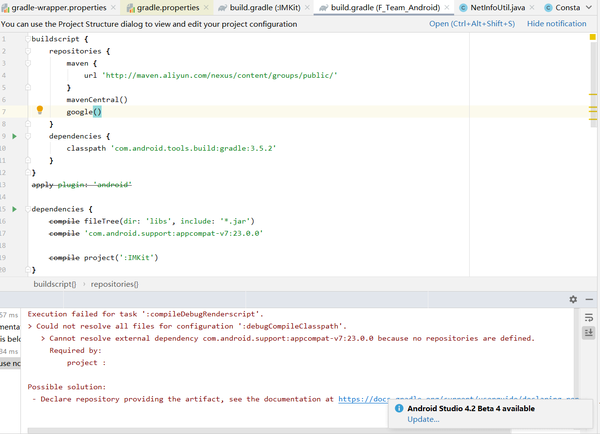Open build.gradle (:IMKit) tab

pos(265,8)
